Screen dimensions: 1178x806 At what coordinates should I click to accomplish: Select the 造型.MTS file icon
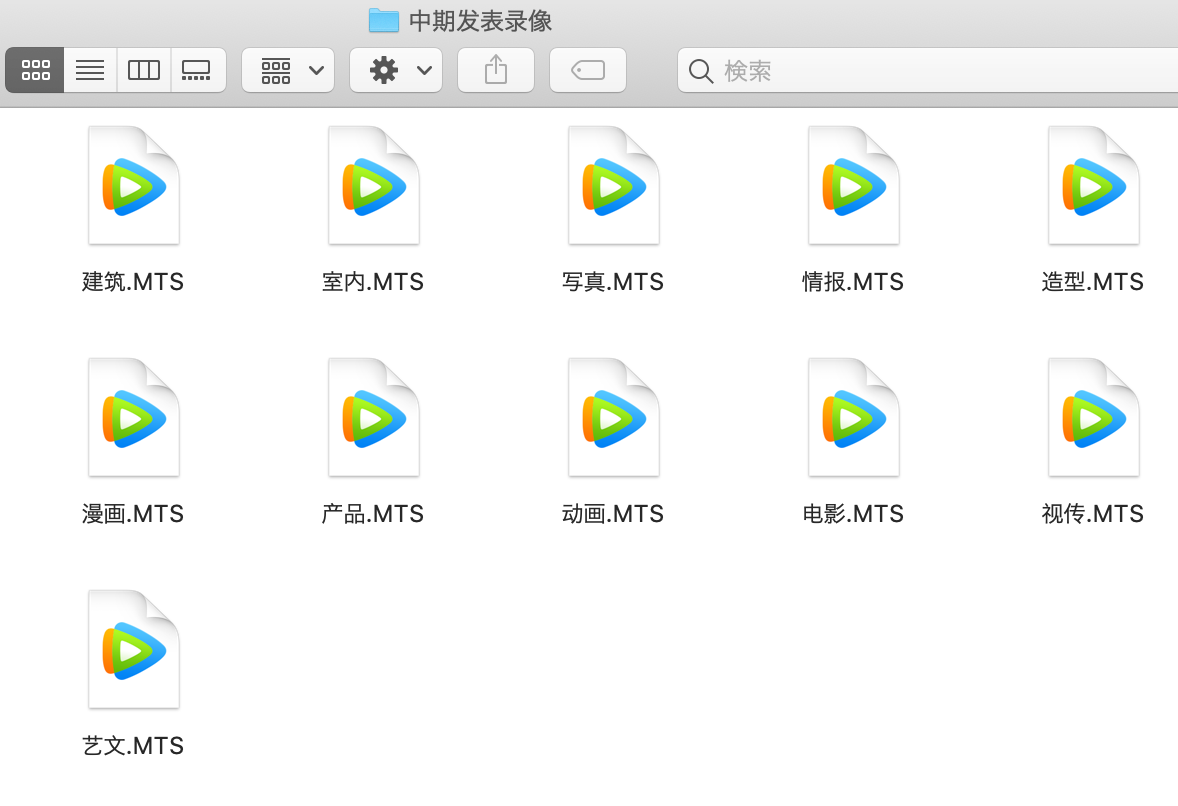tap(1094, 186)
